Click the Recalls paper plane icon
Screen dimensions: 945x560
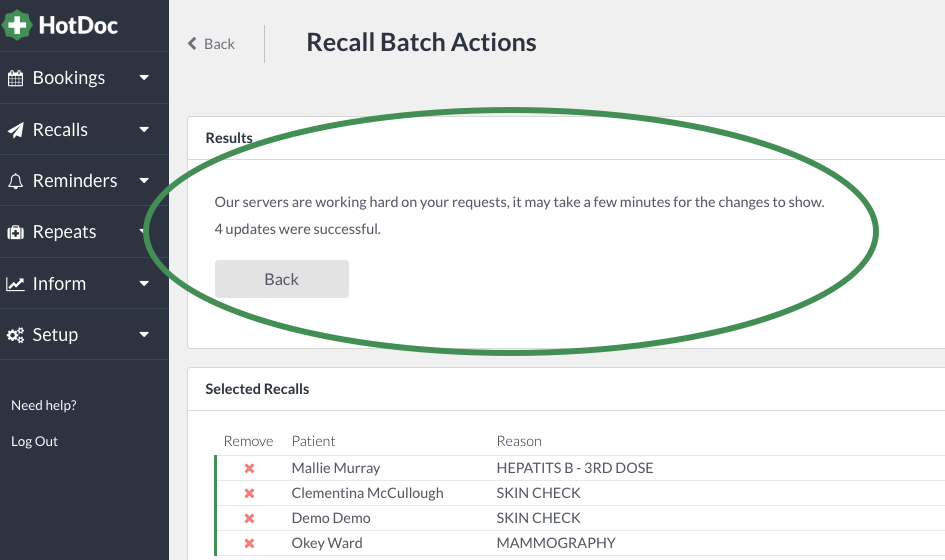coord(16,130)
